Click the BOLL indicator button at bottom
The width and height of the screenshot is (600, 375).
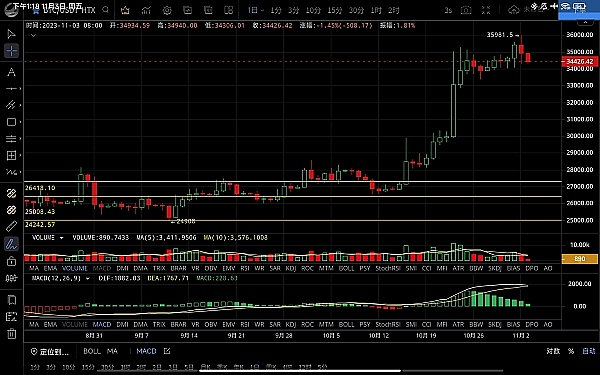point(92,351)
